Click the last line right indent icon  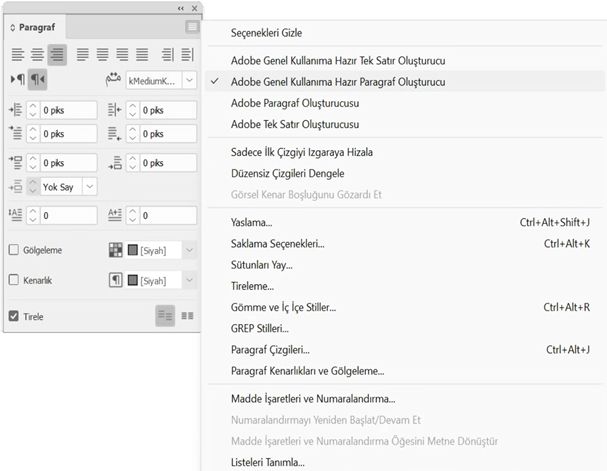pyautogui.click(x=115, y=134)
